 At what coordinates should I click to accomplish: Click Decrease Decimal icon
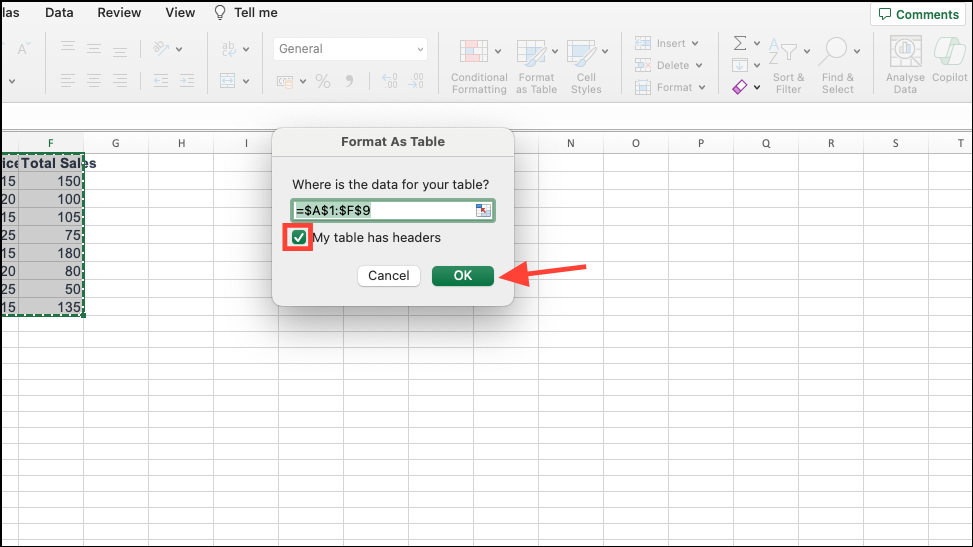[x=416, y=81]
